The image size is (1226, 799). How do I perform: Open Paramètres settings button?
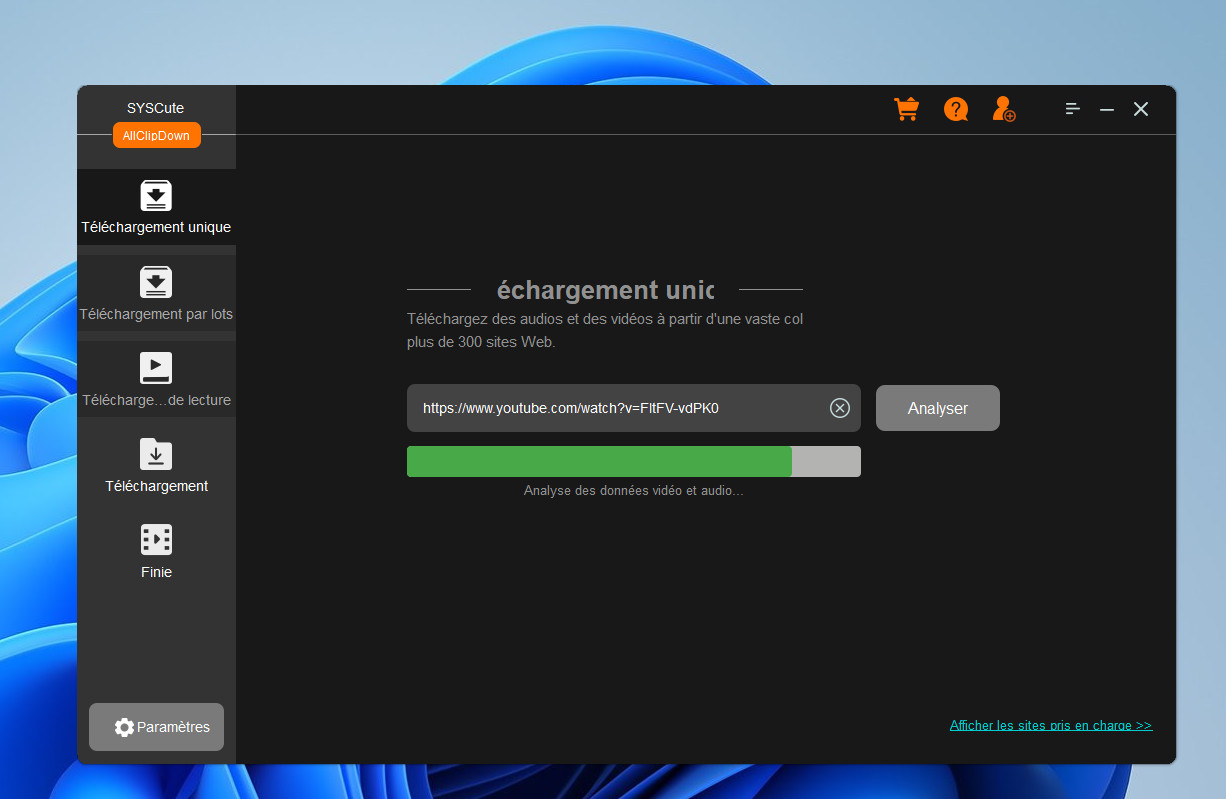click(x=157, y=727)
